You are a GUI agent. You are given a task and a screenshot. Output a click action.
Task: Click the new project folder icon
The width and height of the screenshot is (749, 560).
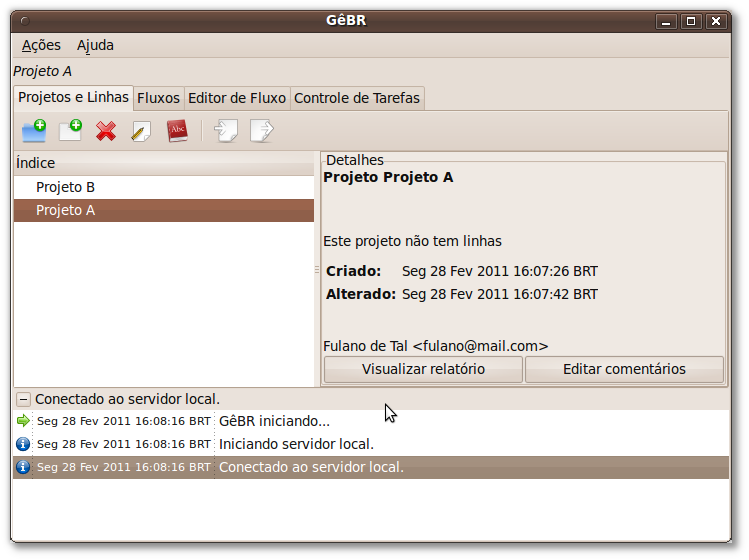pyautogui.click(x=34, y=130)
